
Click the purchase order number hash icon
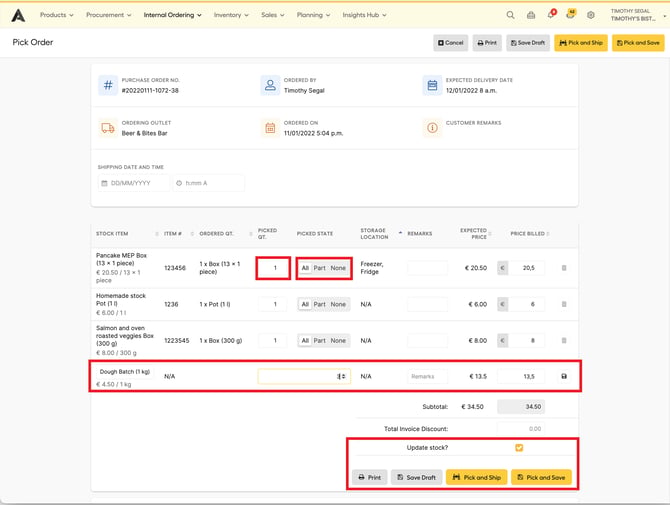108,85
